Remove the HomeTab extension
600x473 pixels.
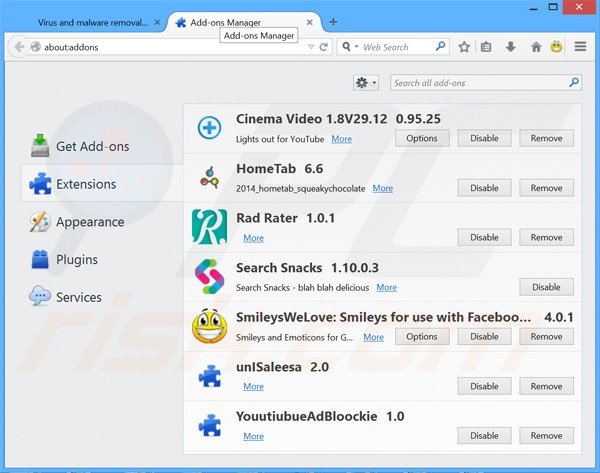coord(546,188)
